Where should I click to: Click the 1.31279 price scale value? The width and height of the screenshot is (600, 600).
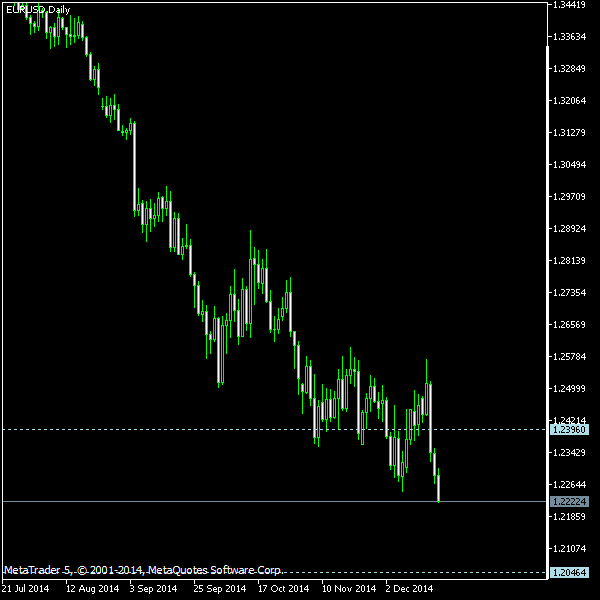click(x=569, y=132)
